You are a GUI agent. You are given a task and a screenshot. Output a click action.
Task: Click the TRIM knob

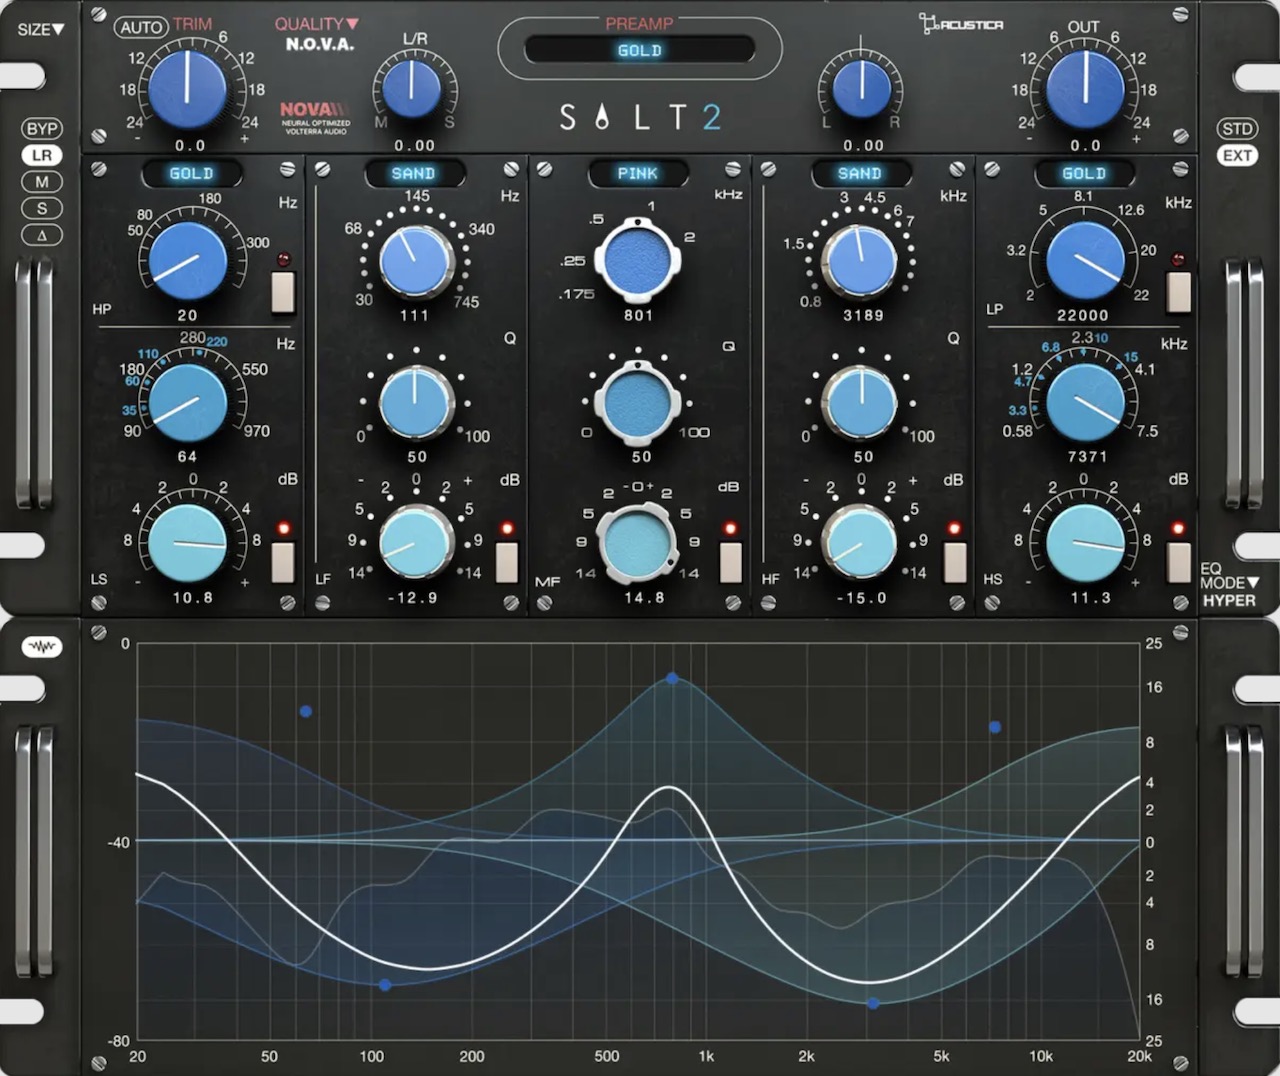187,88
